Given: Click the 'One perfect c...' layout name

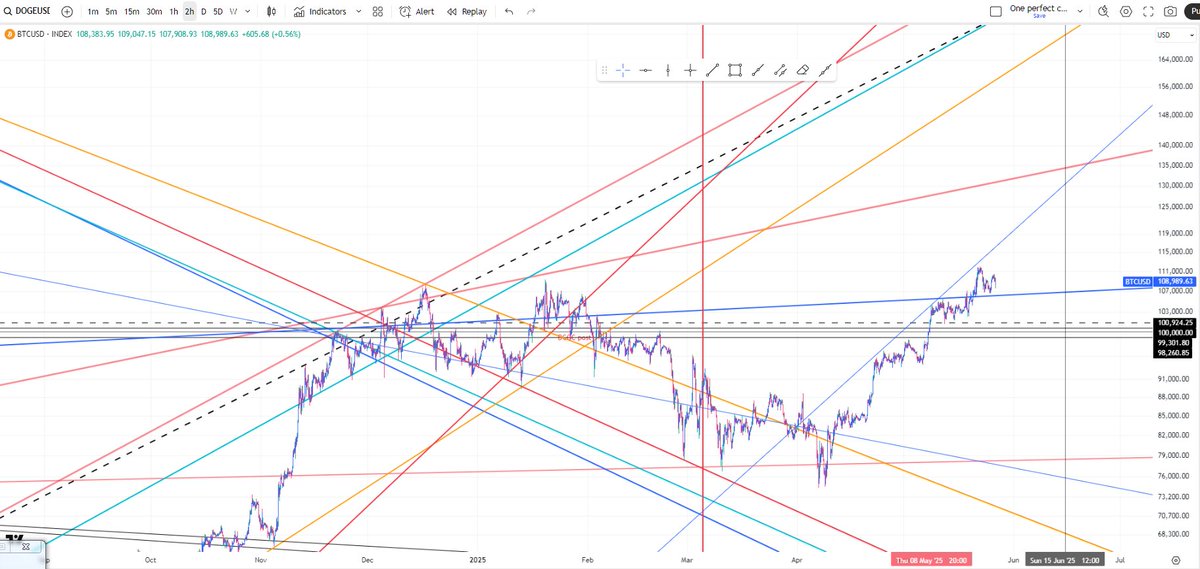Looking at the screenshot, I should click(x=1040, y=8).
